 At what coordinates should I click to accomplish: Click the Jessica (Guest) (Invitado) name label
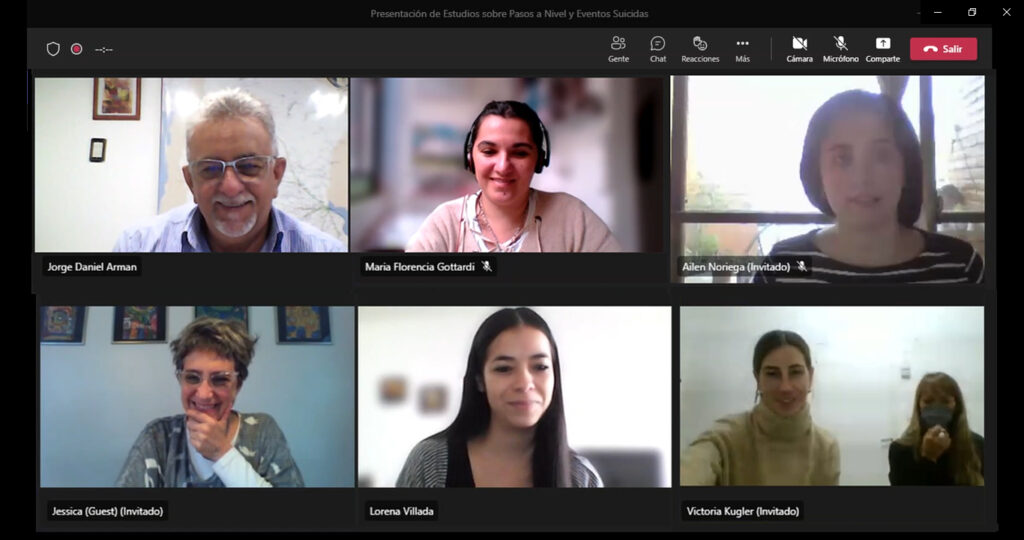[108, 511]
